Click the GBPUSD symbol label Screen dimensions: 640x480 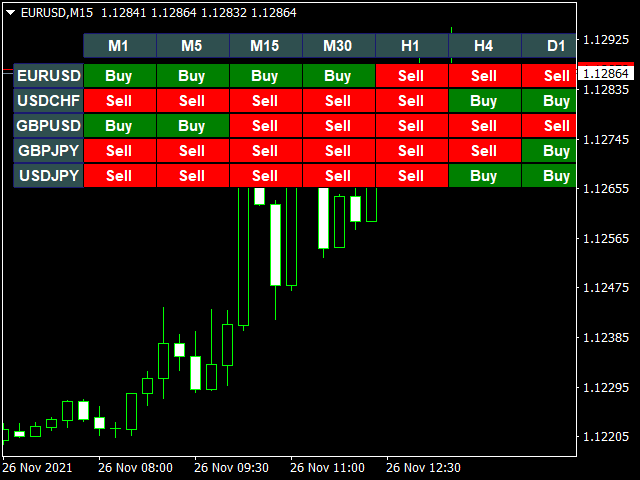pos(49,126)
